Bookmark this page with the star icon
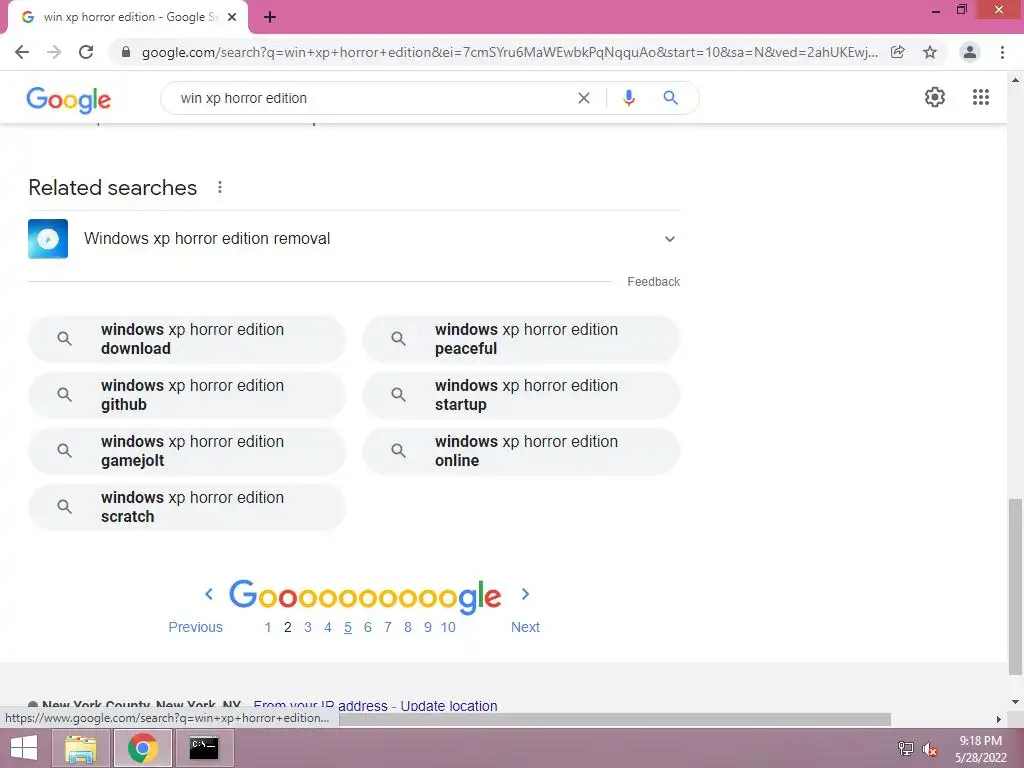This screenshot has height=768, width=1024. (x=930, y=52)
